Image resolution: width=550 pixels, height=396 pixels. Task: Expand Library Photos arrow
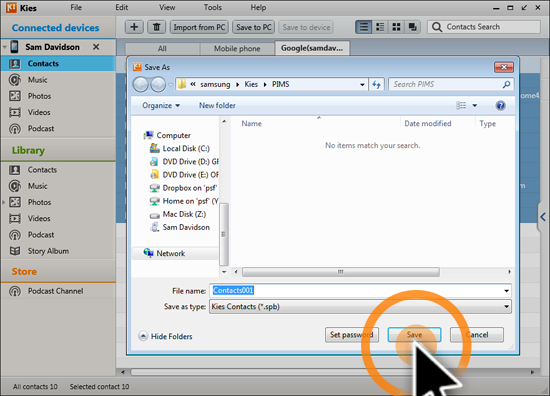[4, 202]
